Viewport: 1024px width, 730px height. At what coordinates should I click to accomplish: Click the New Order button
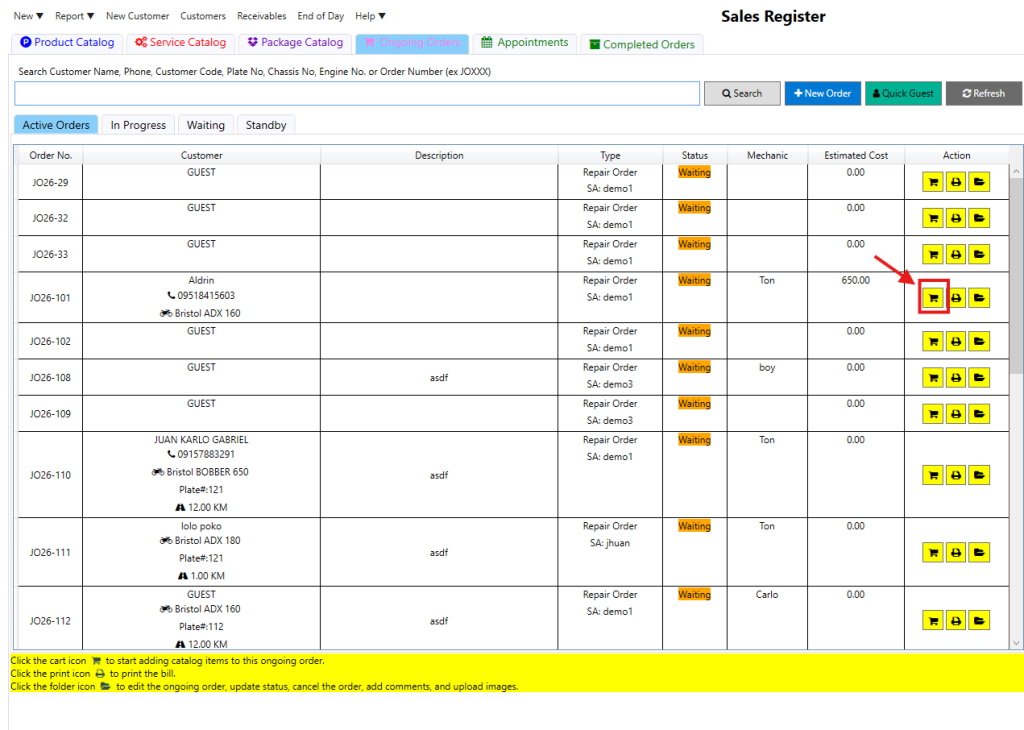click(x=822, y=93)
